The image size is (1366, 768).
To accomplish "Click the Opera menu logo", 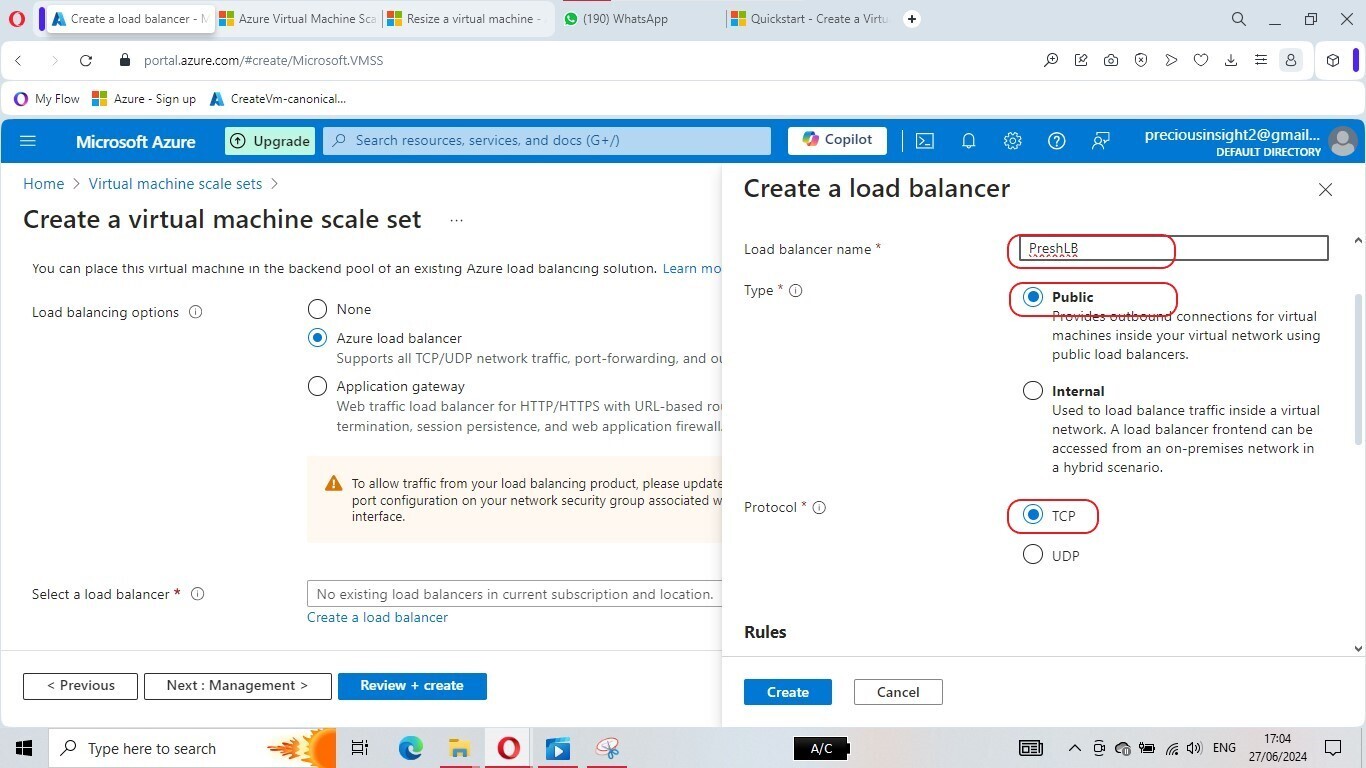I will pos(16,19).
